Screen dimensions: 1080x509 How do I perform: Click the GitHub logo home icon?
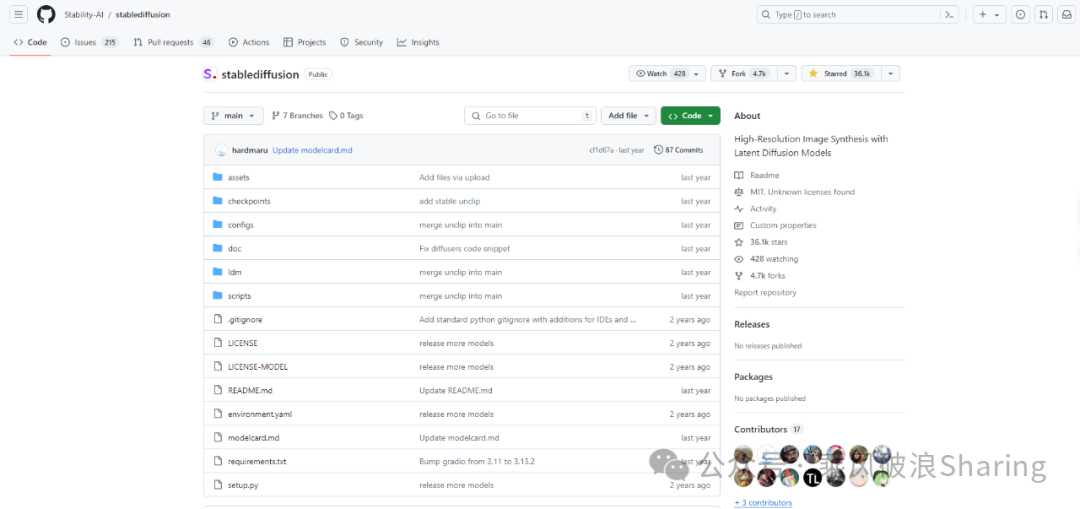pos(46,14)
